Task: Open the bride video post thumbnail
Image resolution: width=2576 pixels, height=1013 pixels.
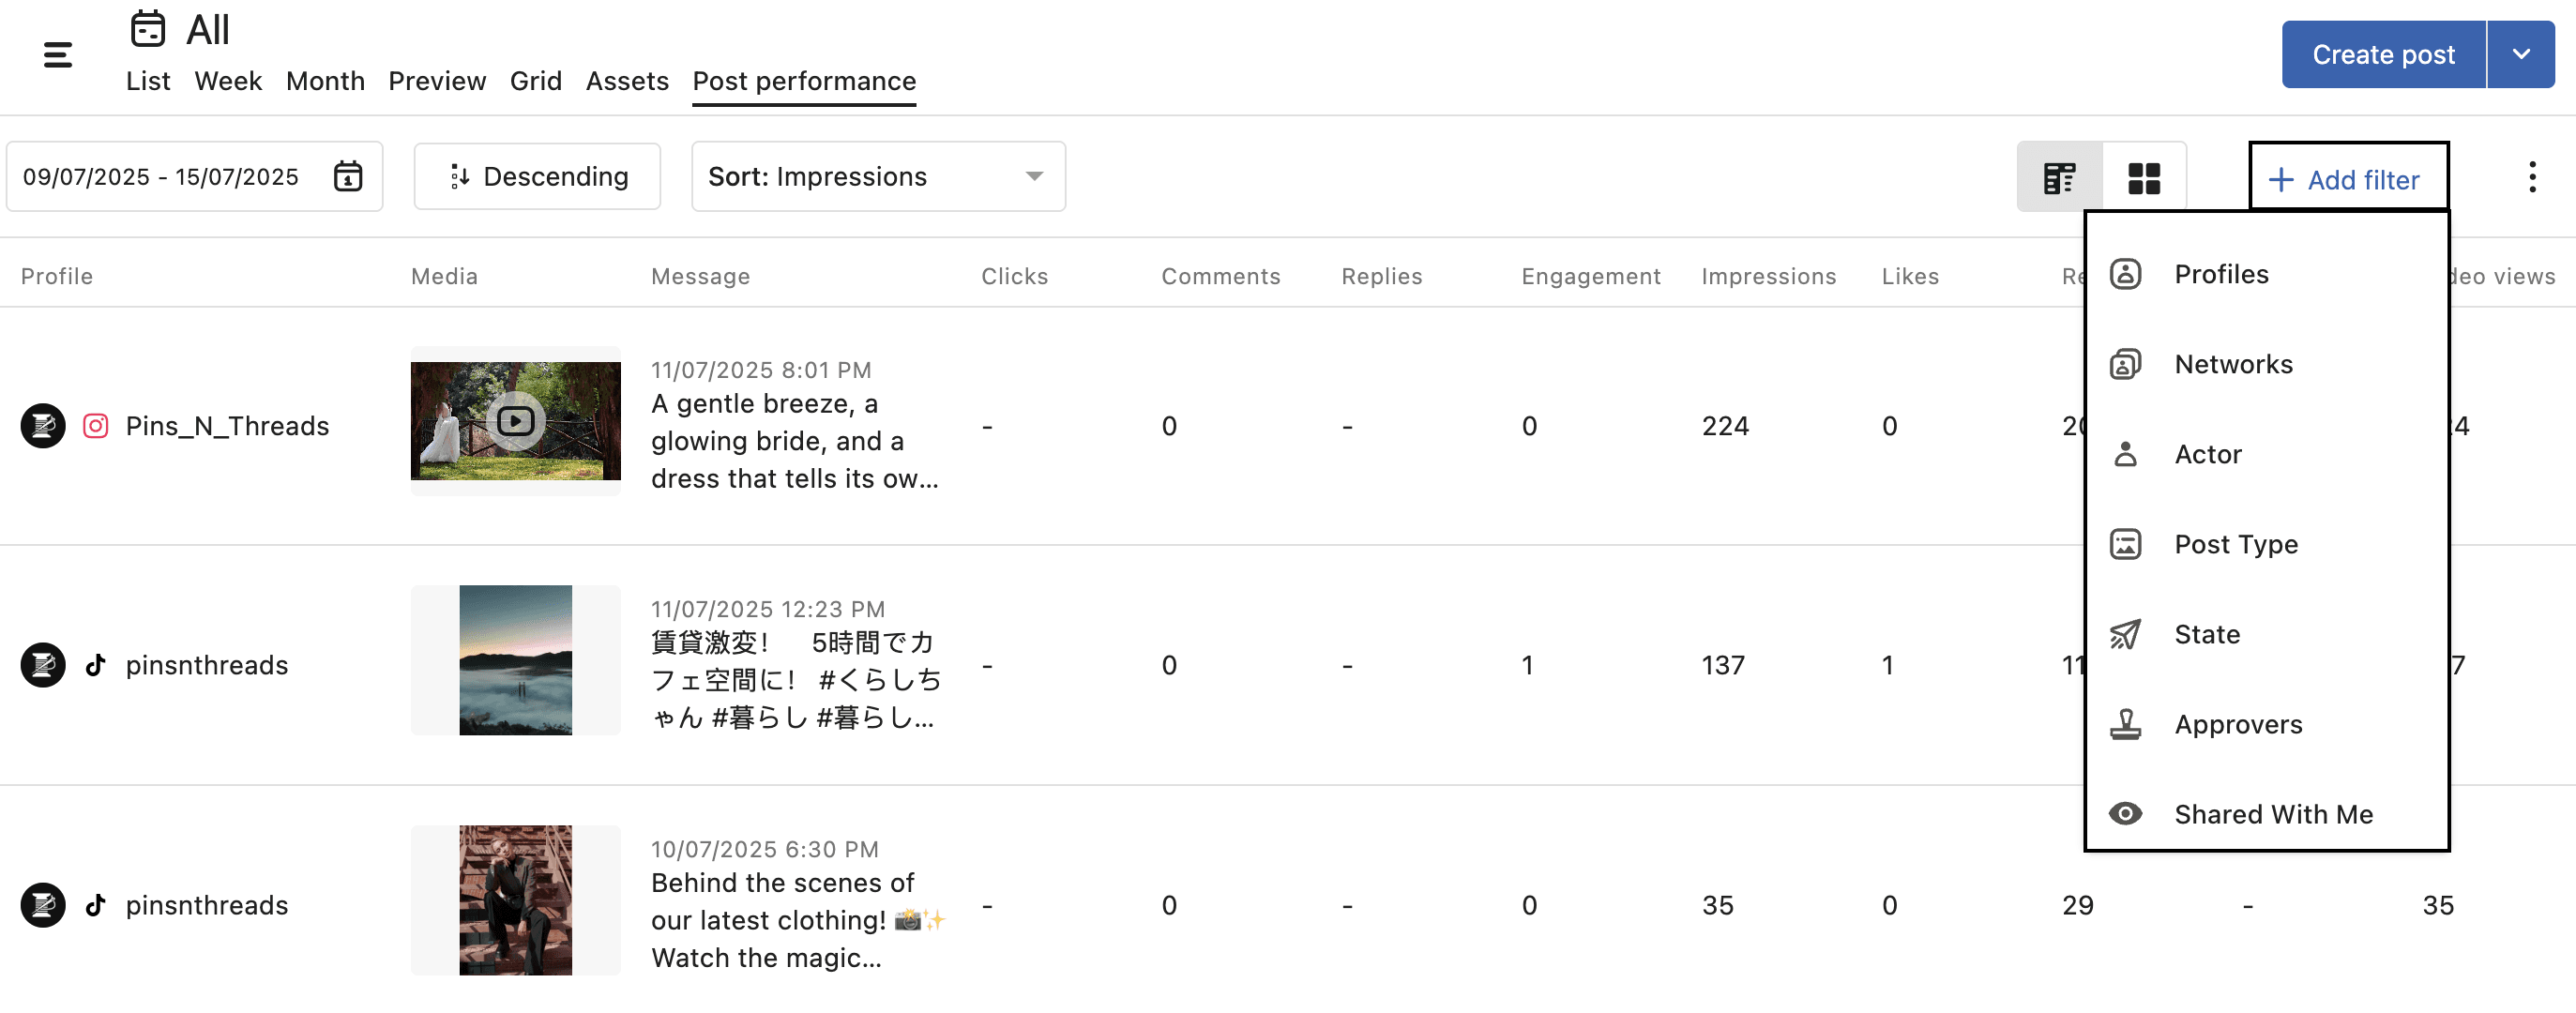Action: pos(515,421)
